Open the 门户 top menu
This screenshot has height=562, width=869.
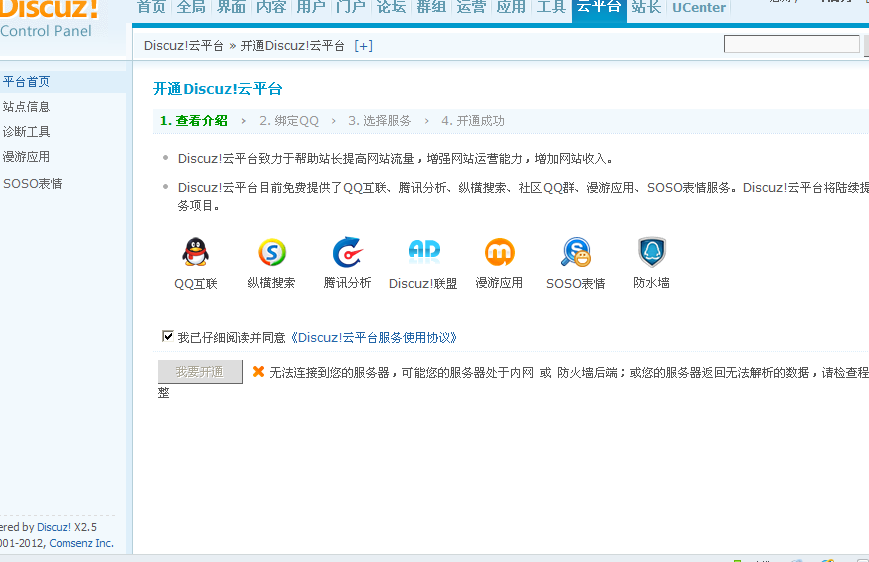coord(351,7)
